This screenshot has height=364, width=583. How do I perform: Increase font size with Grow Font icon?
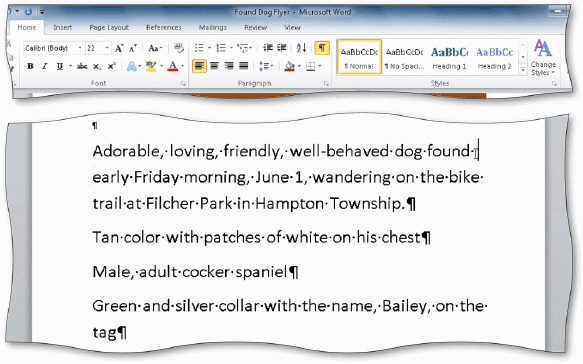click(119, 48)
